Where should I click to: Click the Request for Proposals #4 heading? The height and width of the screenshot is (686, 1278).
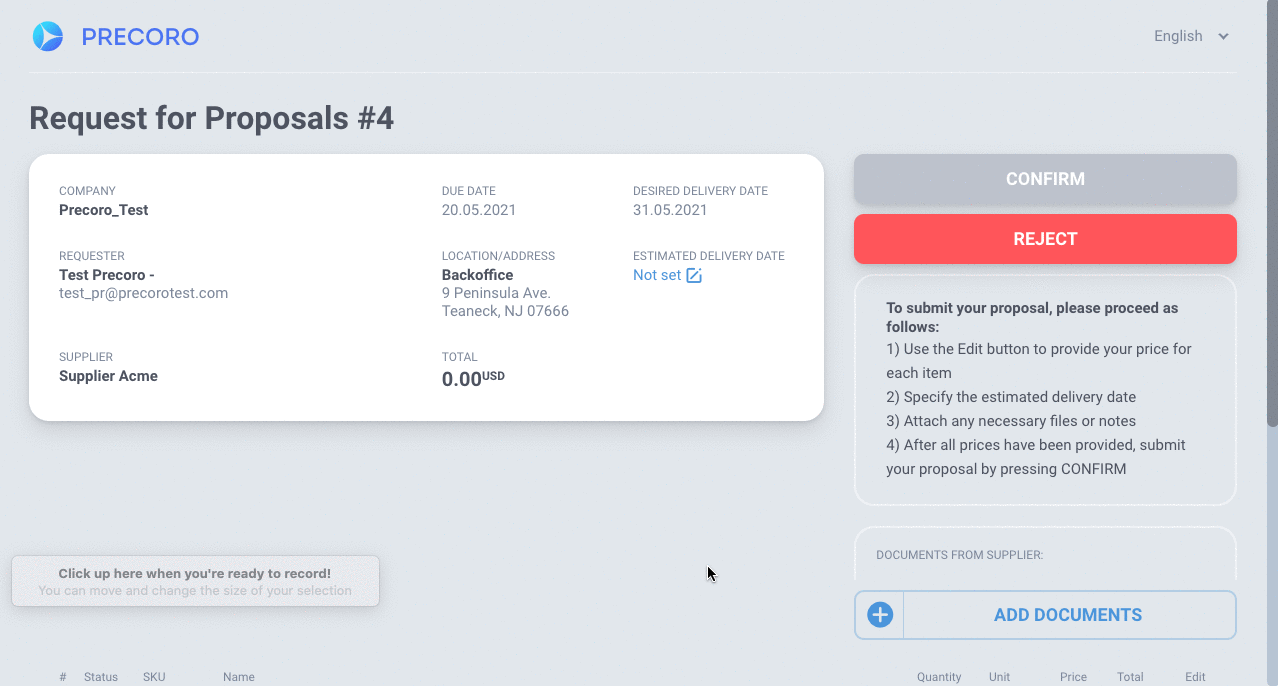[212, 118]
